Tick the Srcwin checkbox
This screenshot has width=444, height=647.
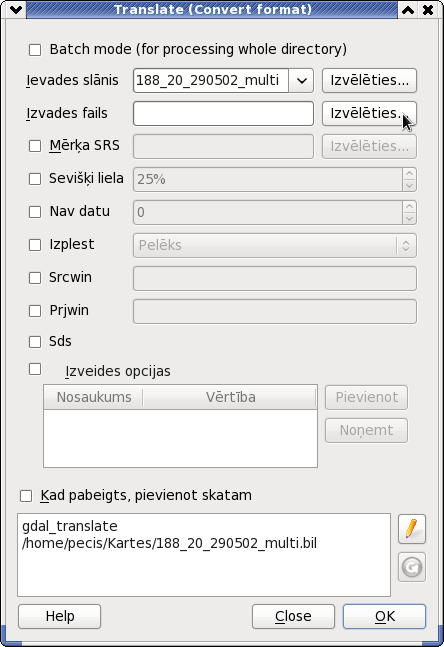[x=35, y=278]
